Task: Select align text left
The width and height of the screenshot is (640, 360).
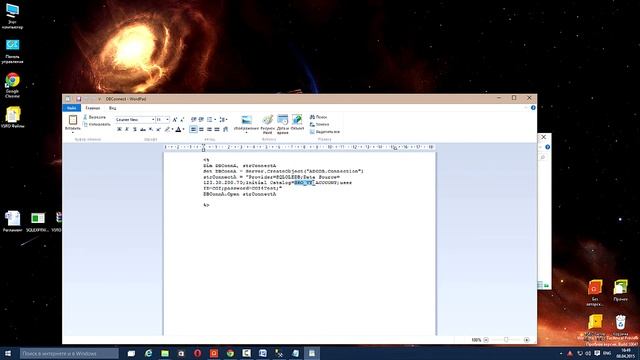Action: (x=193, y=129)
